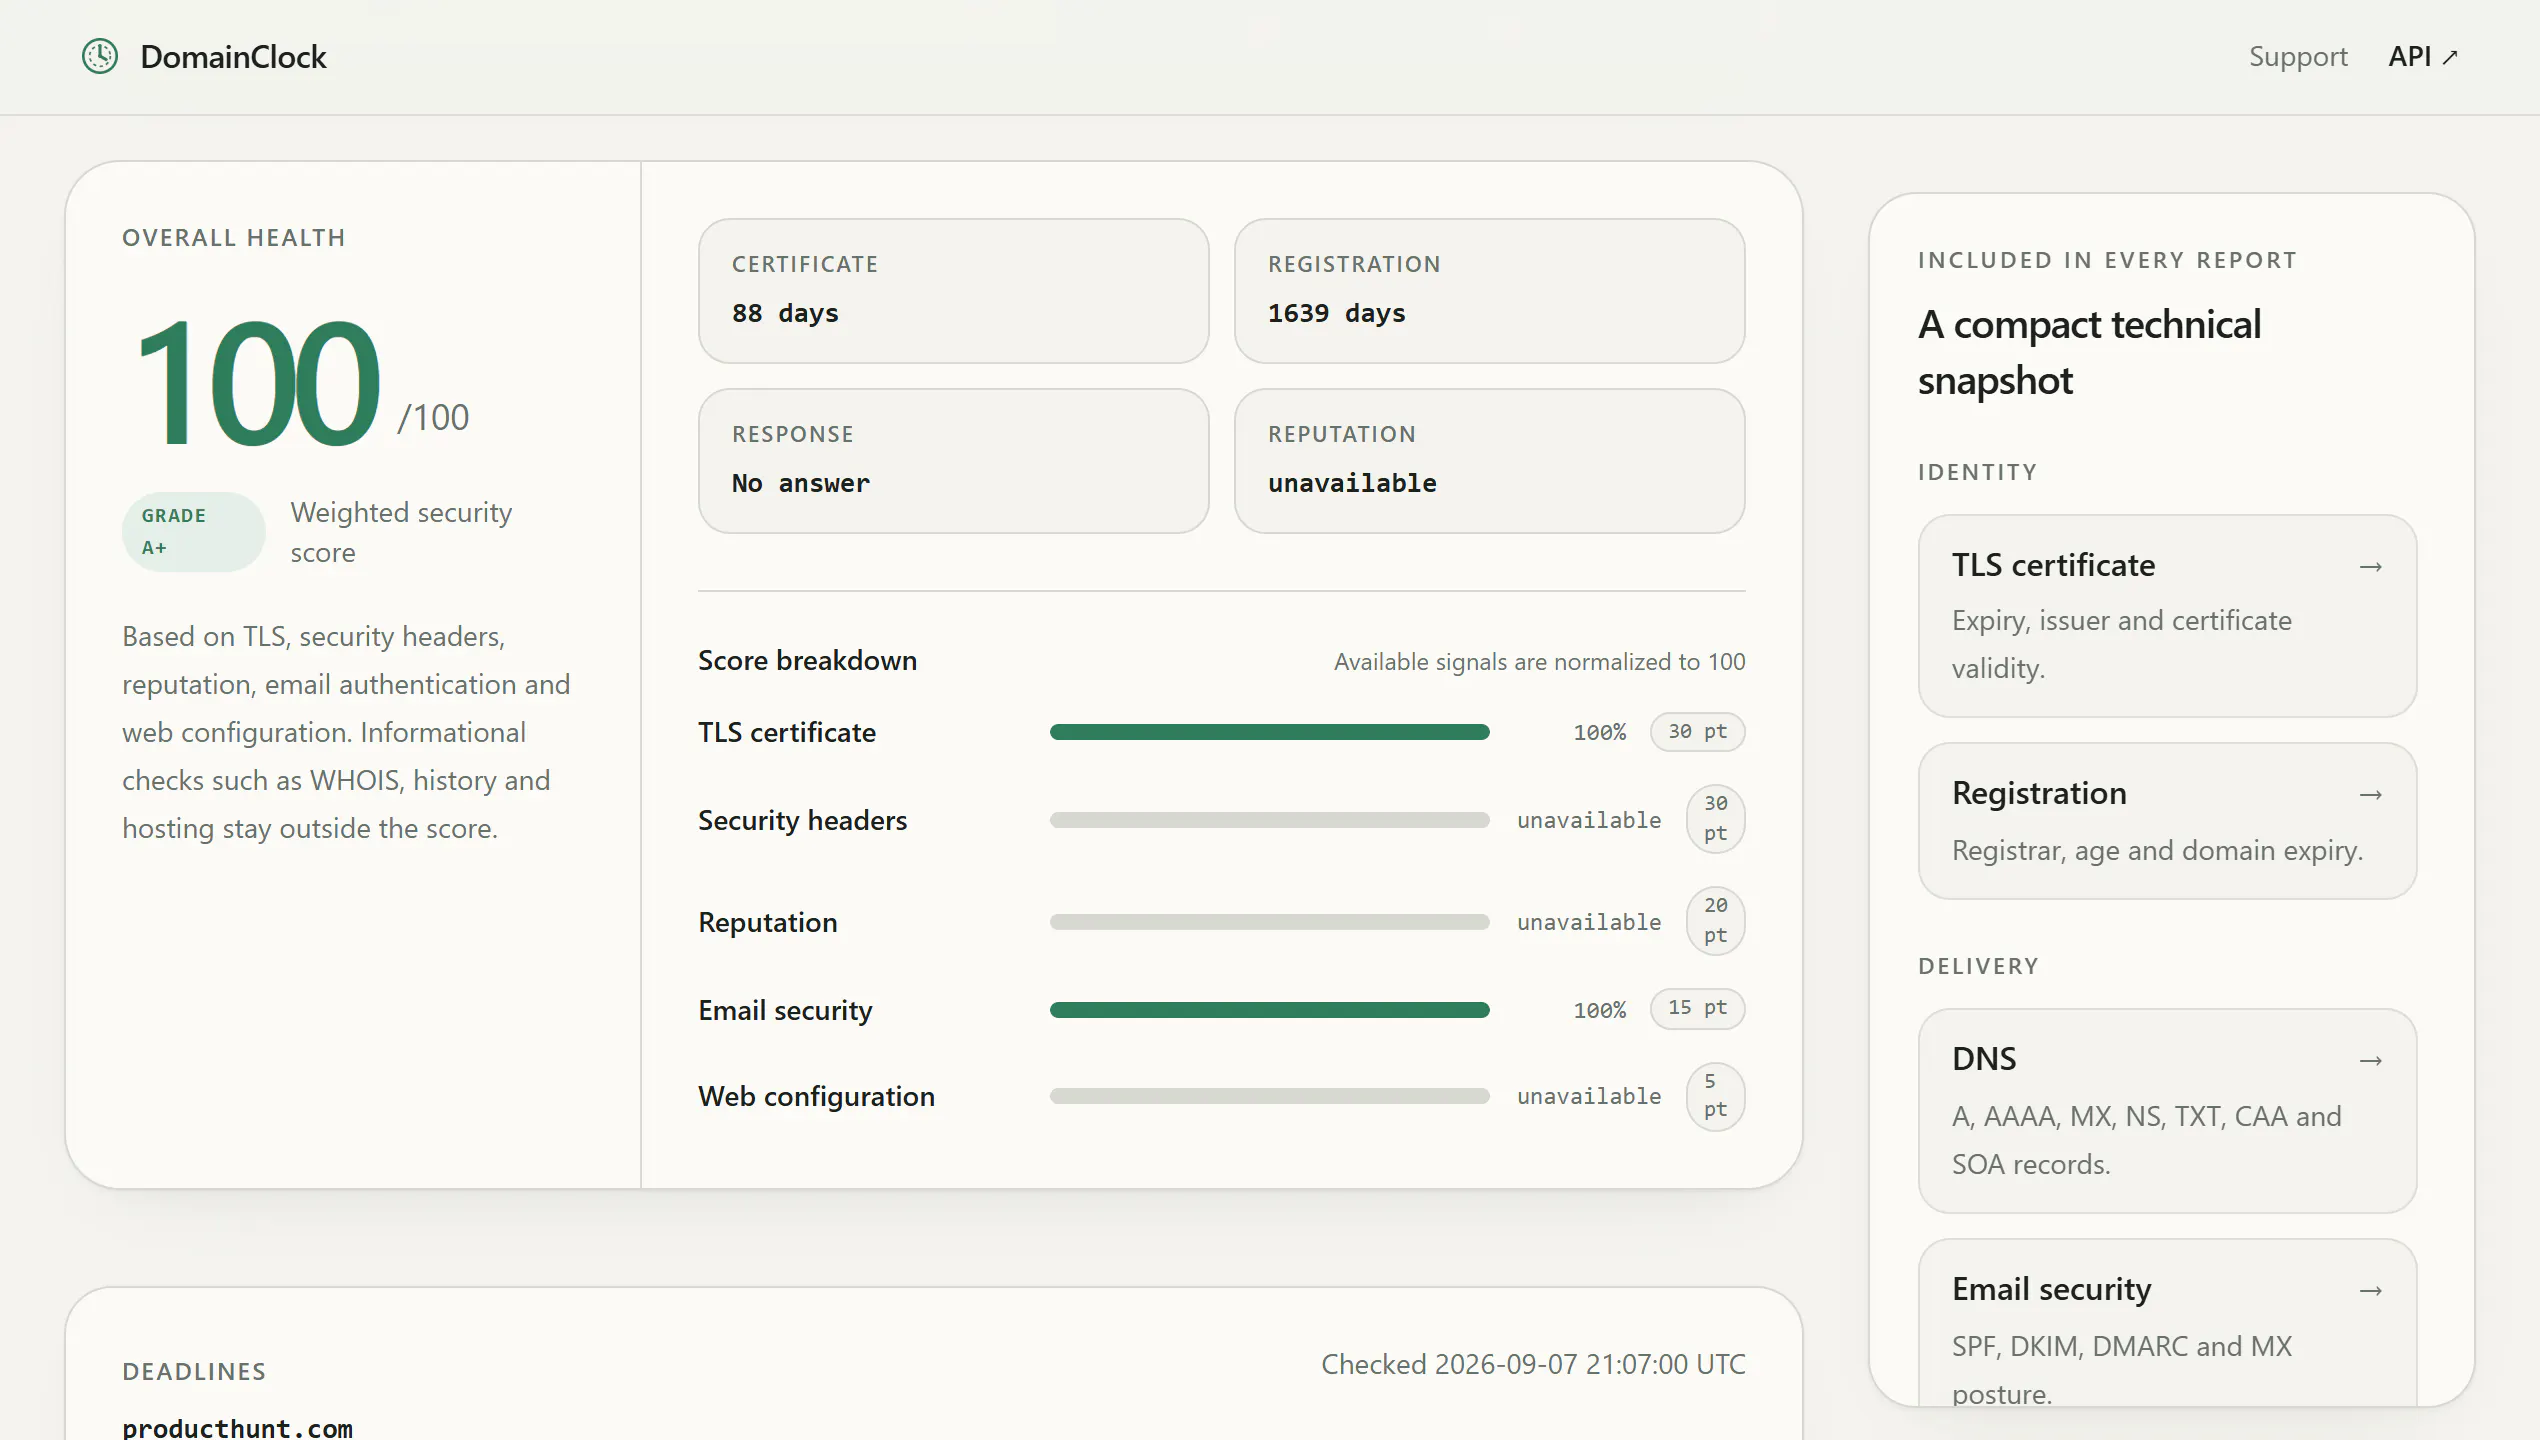Click the 30 pt badge for Security headers
This screenshot has height=1440, width=2540.
pos(1715,819)
